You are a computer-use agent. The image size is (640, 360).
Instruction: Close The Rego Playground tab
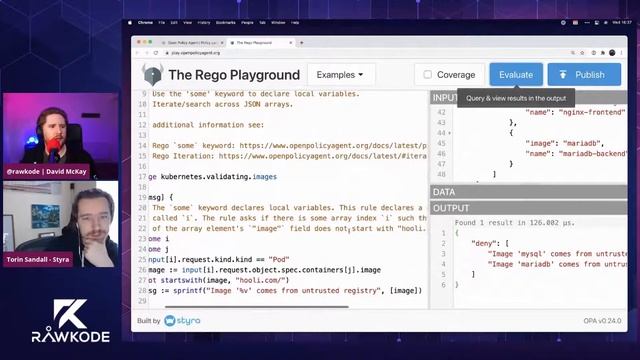pos(291,42)
